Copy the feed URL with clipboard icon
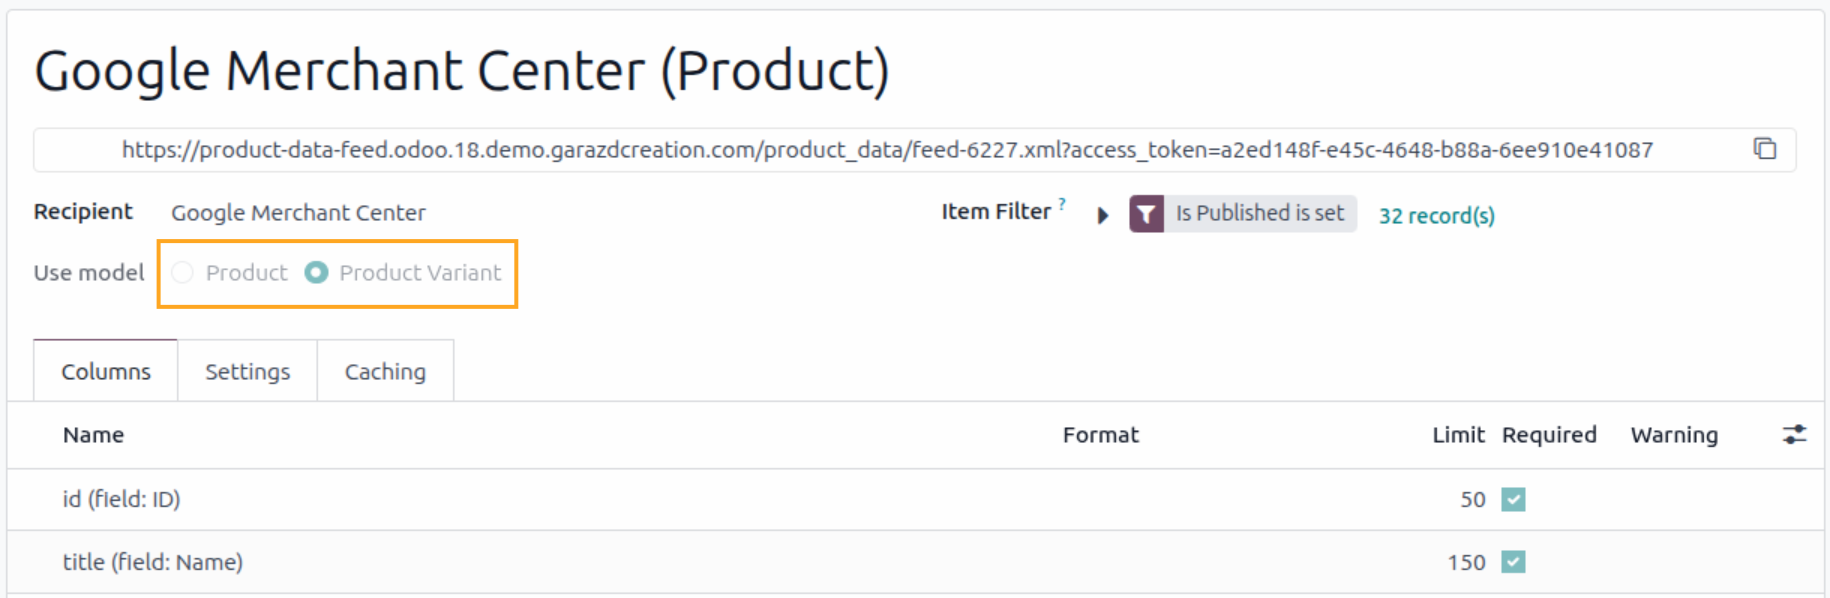Viewport: 1830px width, 598px height. pos(1765,149)
